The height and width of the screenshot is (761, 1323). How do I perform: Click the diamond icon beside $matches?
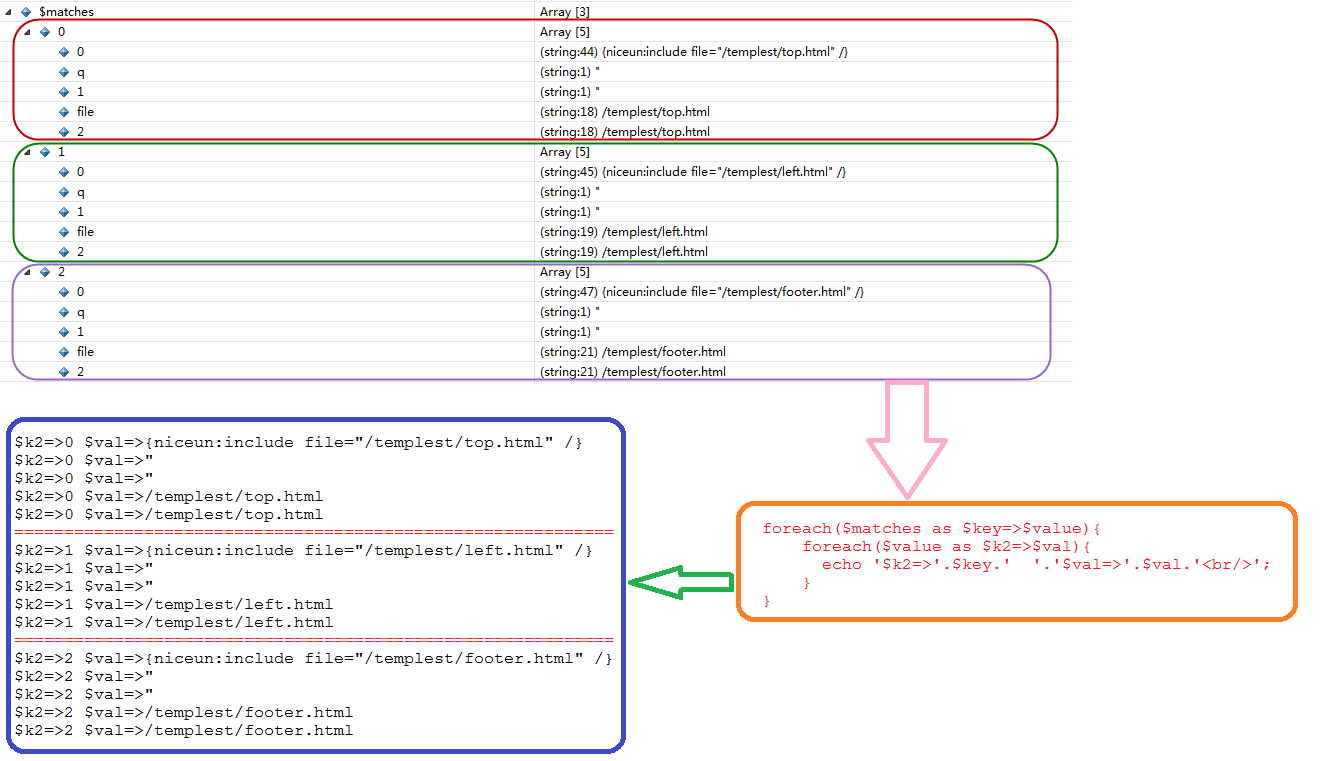coord(26,12)
